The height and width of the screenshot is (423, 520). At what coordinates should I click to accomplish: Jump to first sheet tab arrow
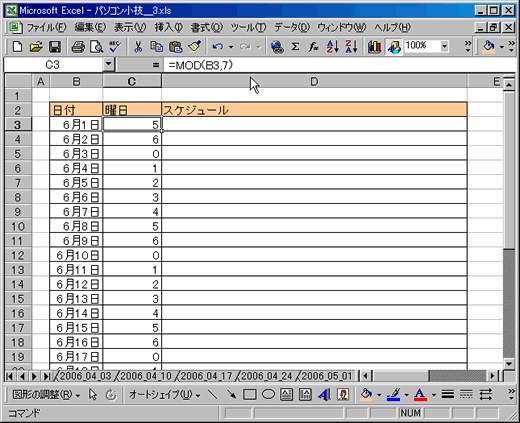pos(10,376)
